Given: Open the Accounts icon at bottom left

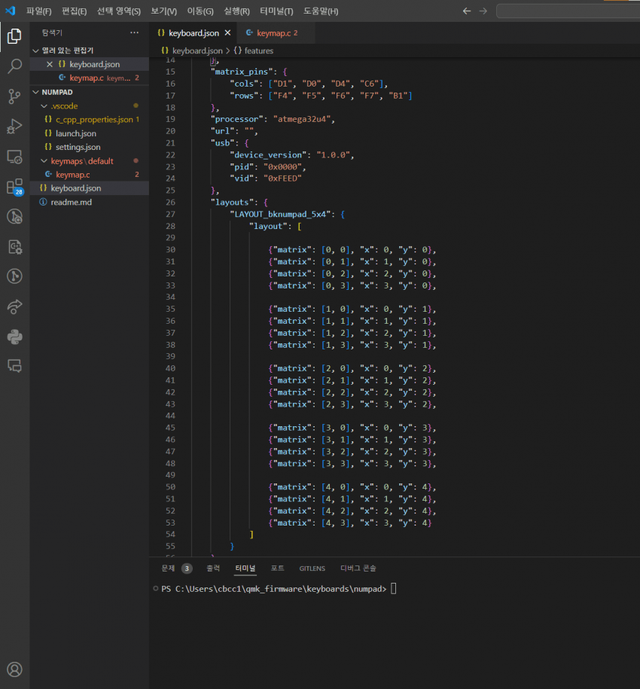Looking at the screenshot, I should 15,668.
